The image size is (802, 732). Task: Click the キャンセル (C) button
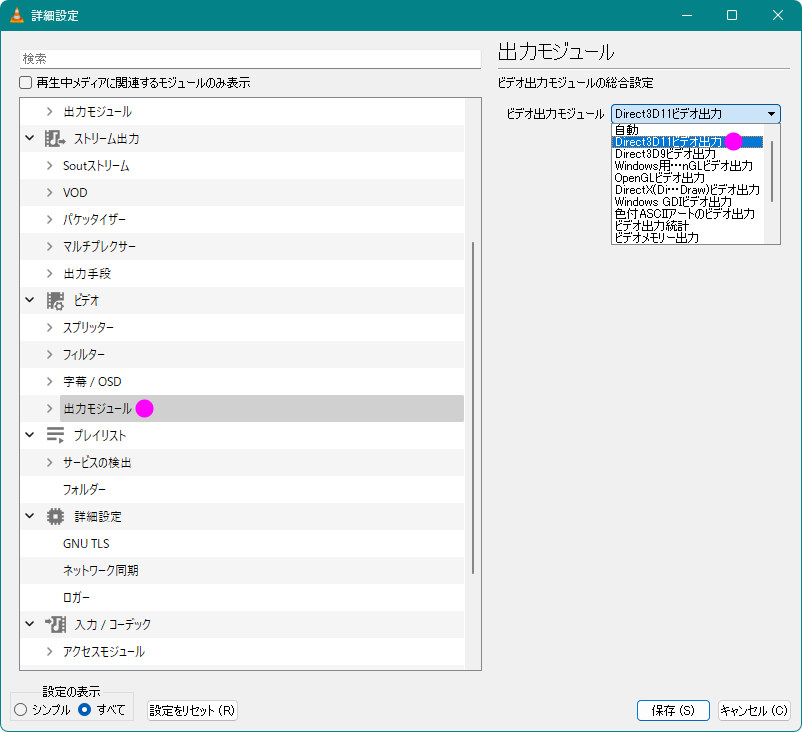754,710
